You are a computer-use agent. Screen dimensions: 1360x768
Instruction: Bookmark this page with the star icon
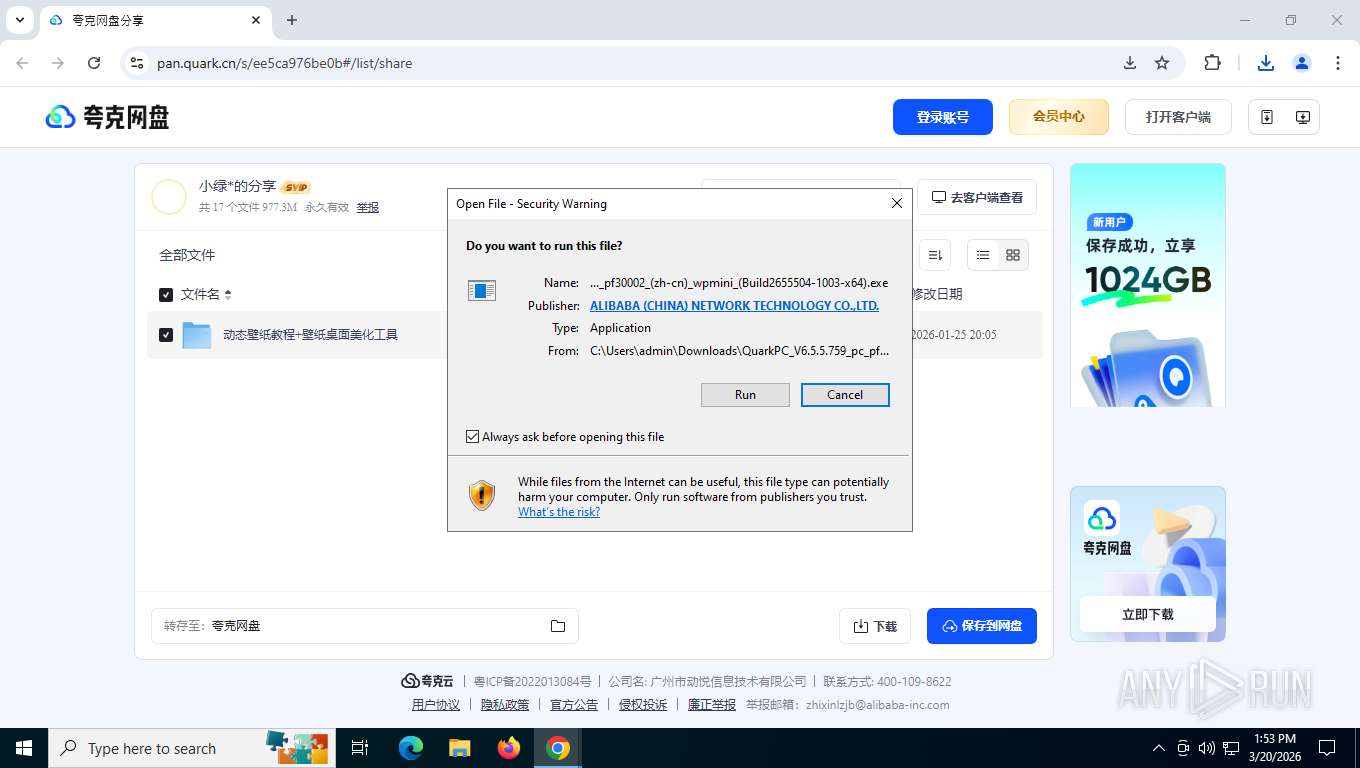[1162, 63]
